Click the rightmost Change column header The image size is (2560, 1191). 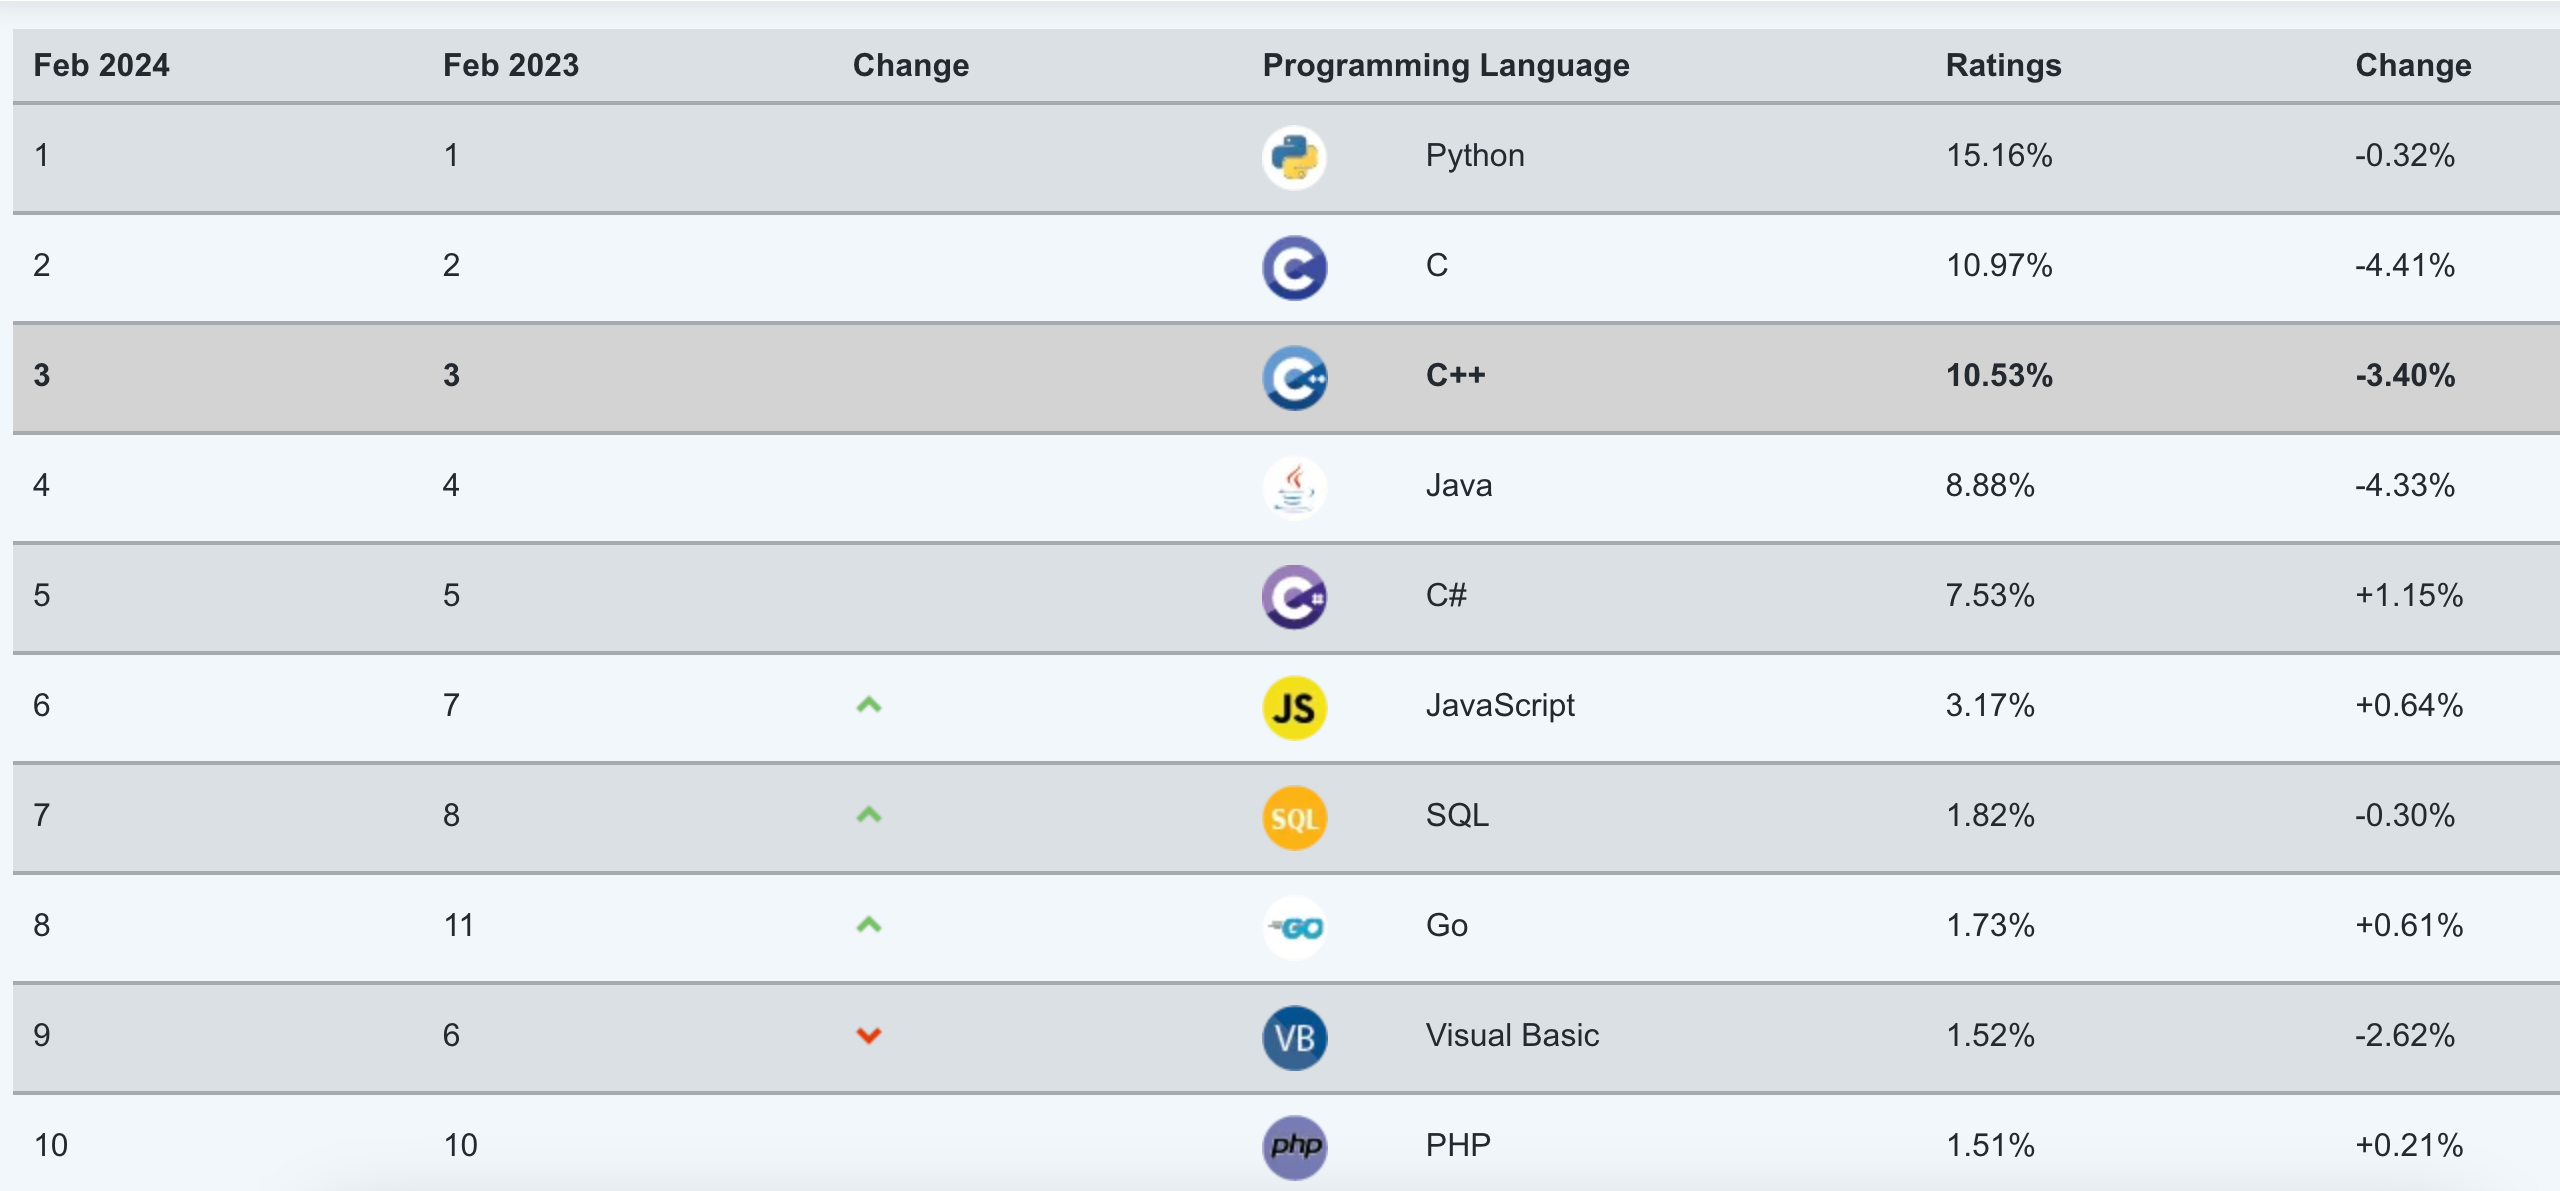[2412, 65]
